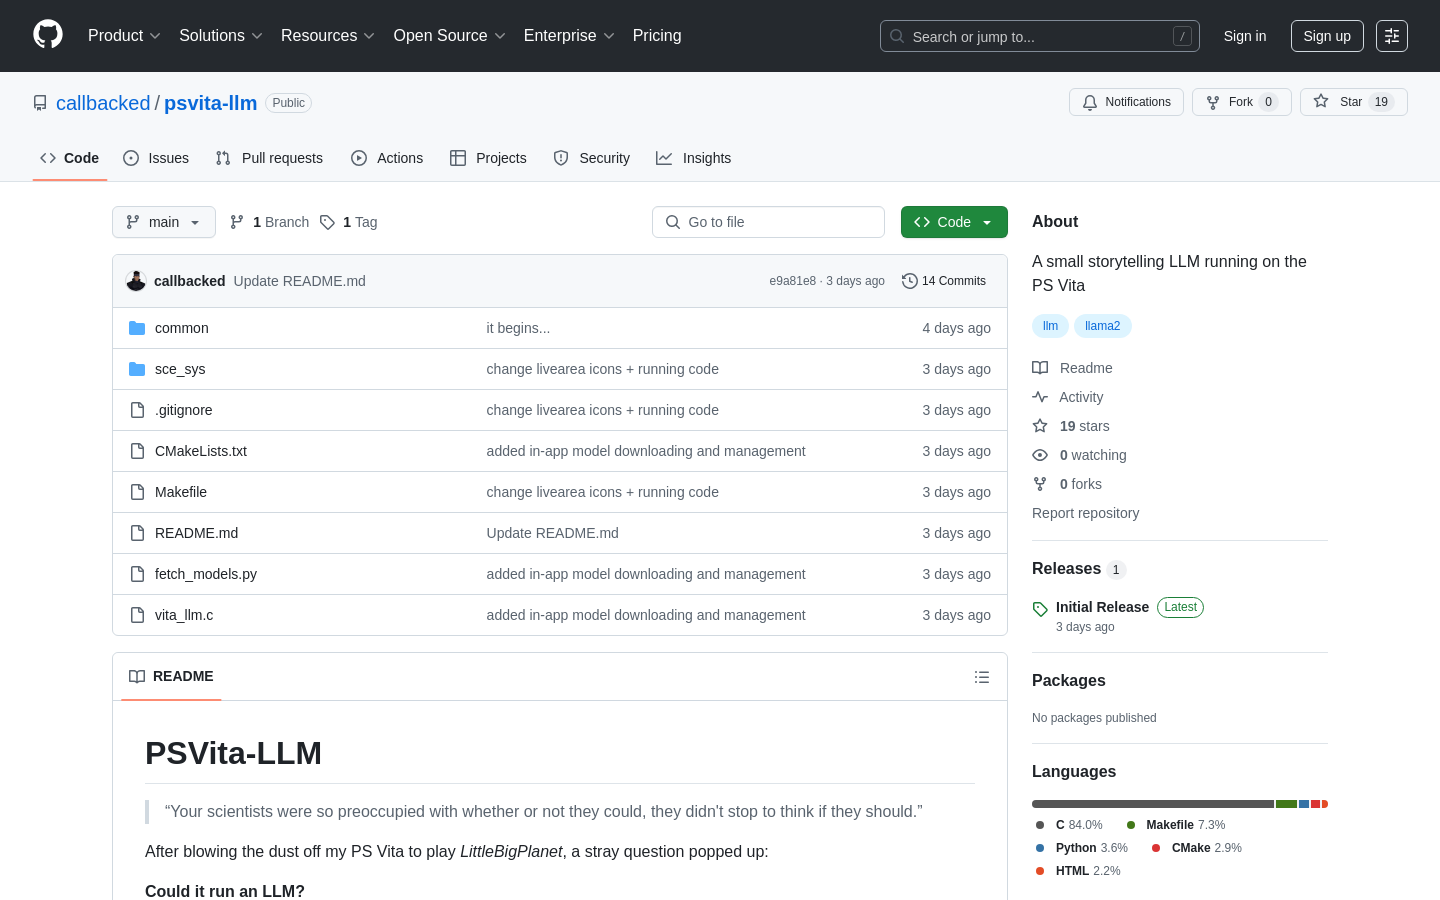
Task: Open the Pull requests tab
Action: [x=269, y=158]
